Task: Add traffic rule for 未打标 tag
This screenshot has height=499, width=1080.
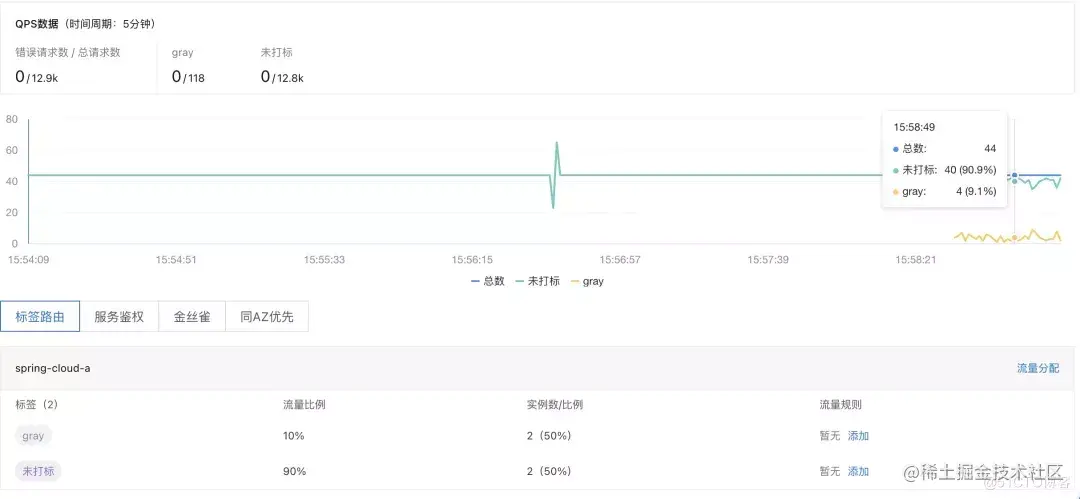Action: [x=858, y=471]
